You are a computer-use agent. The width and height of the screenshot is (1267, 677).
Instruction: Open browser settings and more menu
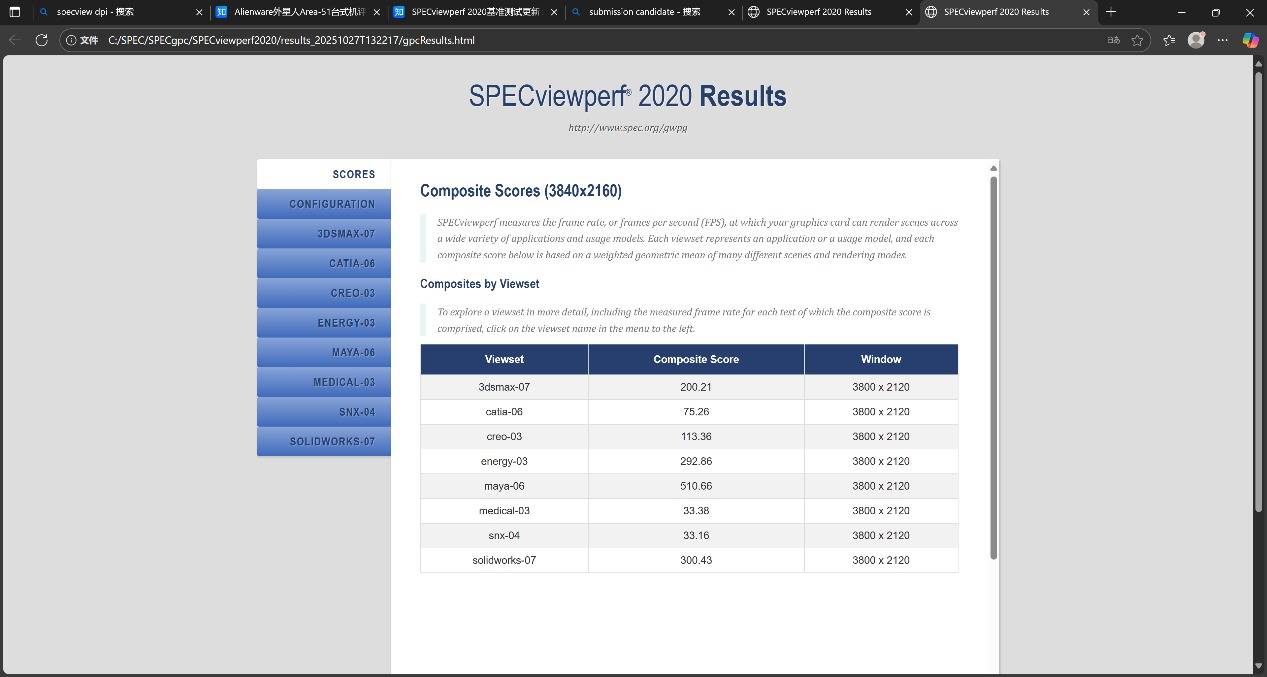pos(1223,40)
